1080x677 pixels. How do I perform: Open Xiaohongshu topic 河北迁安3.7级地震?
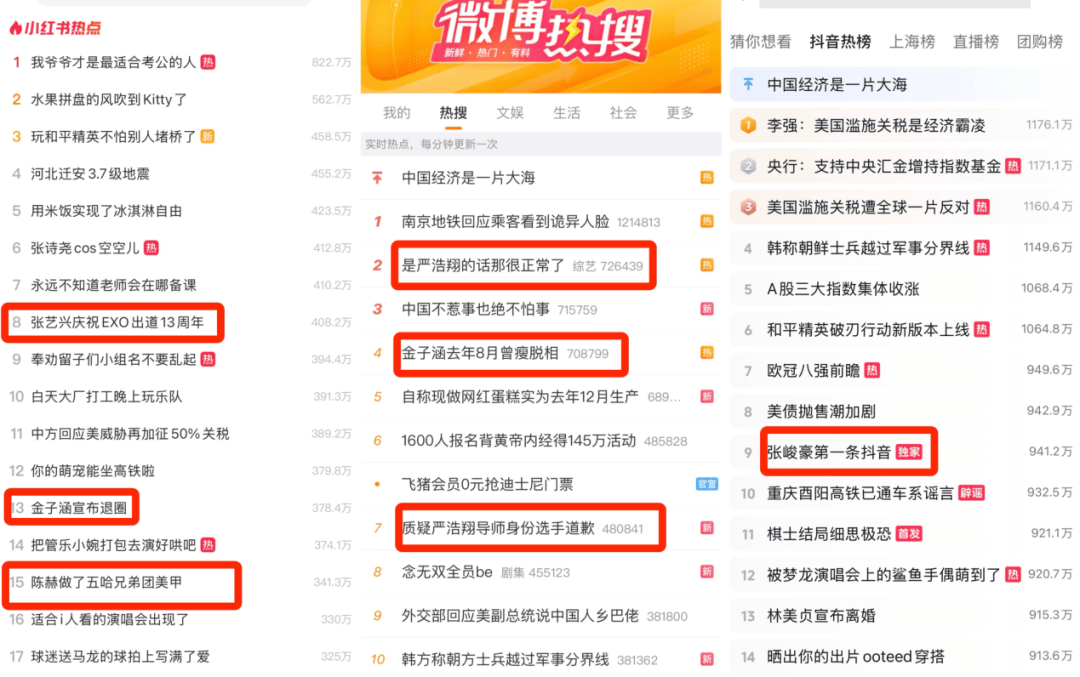tap(90, 174)
